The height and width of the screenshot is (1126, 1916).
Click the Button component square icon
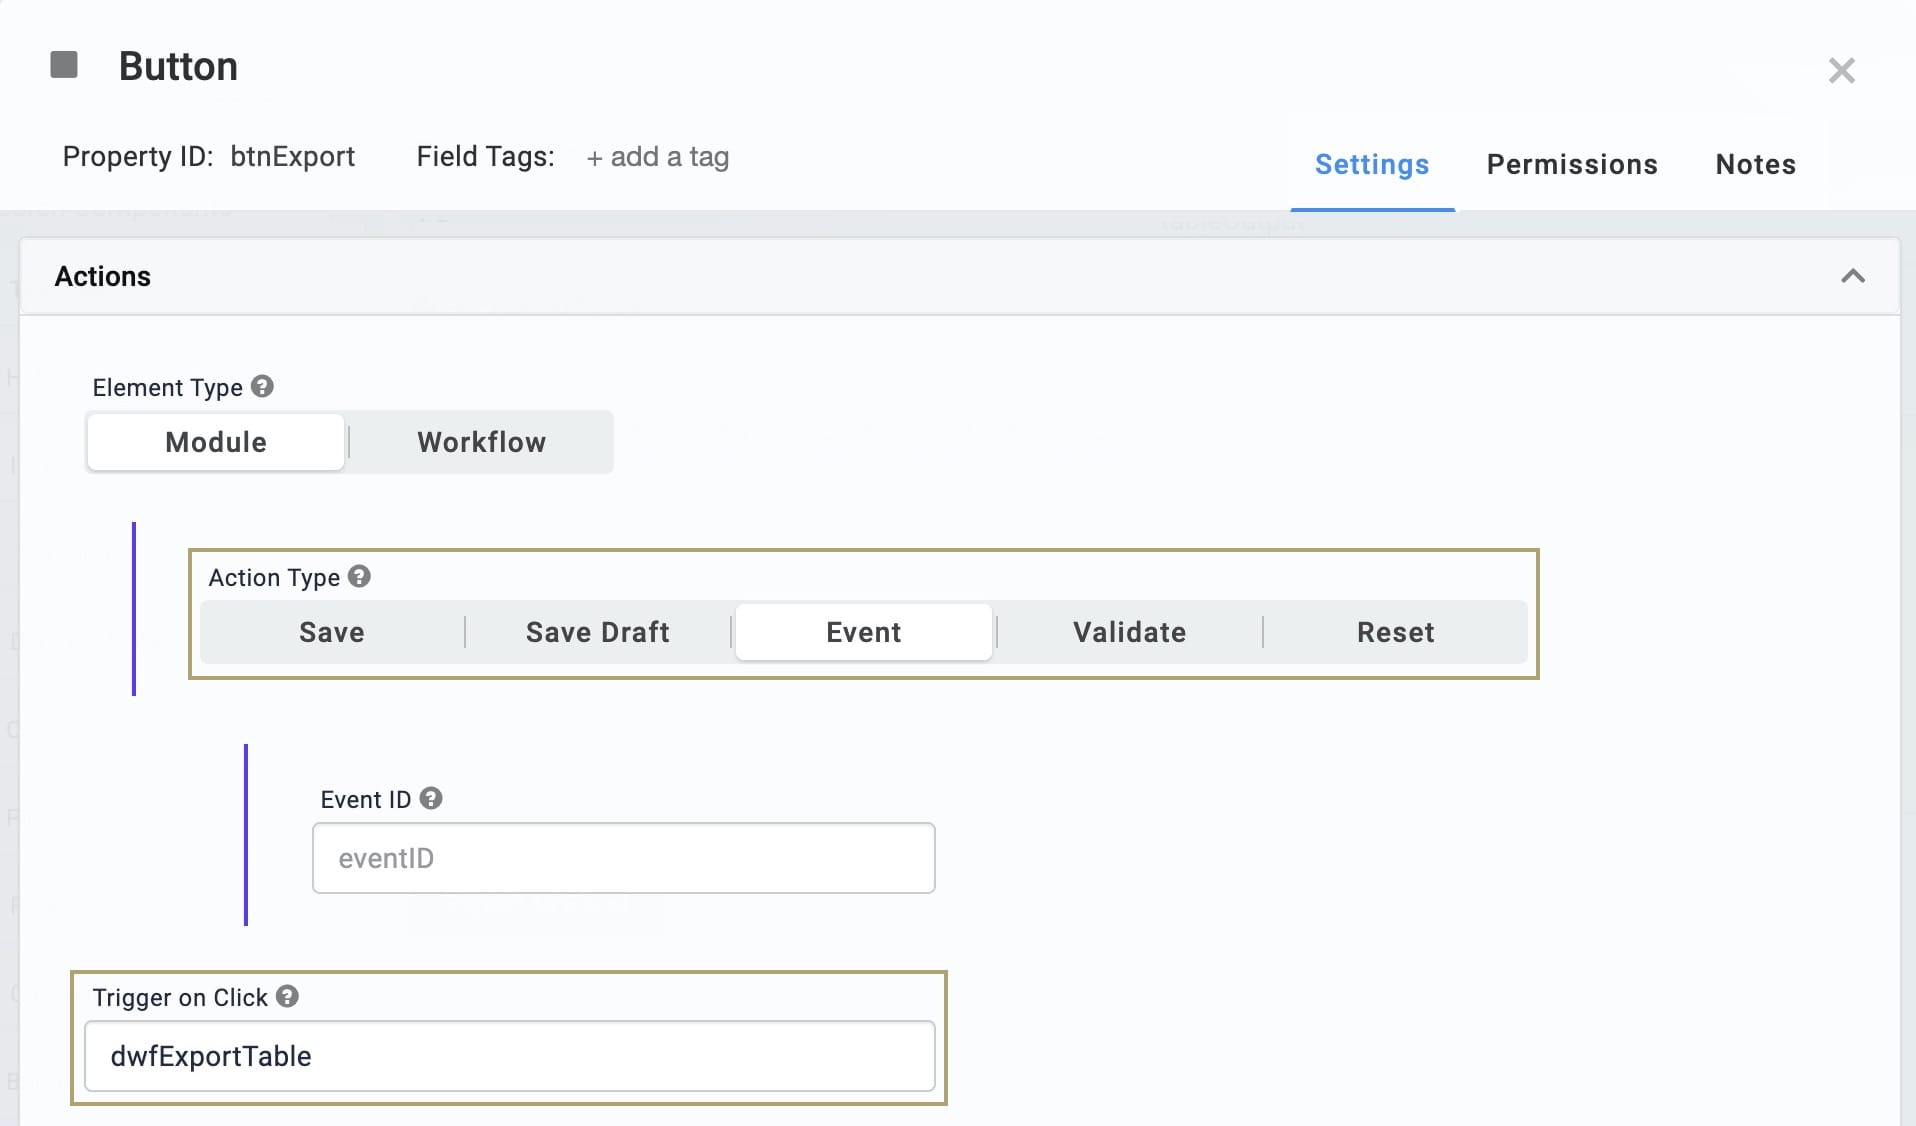click(x=64, y=65)
